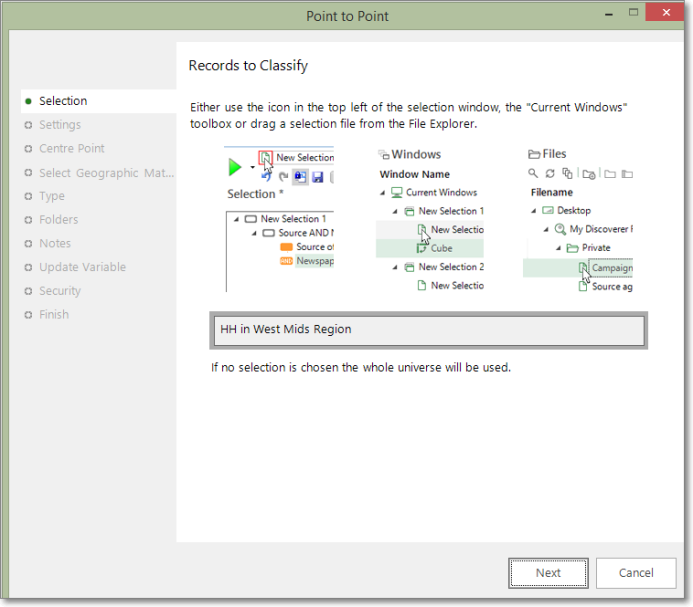The width and height of the screenshot is (693, 607).
Task: Click the My Discoverer folder icon
Action: [x=560, y=229]
